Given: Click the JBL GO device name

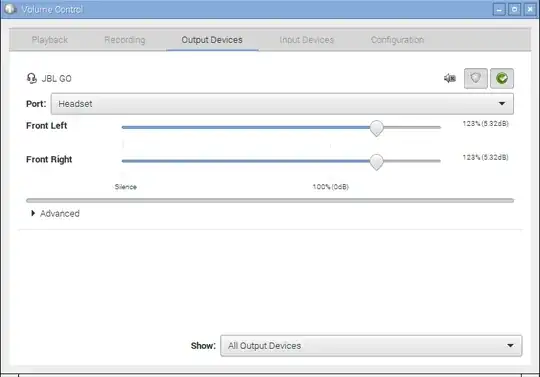Looking at the screenshot, I should [56, 78].
